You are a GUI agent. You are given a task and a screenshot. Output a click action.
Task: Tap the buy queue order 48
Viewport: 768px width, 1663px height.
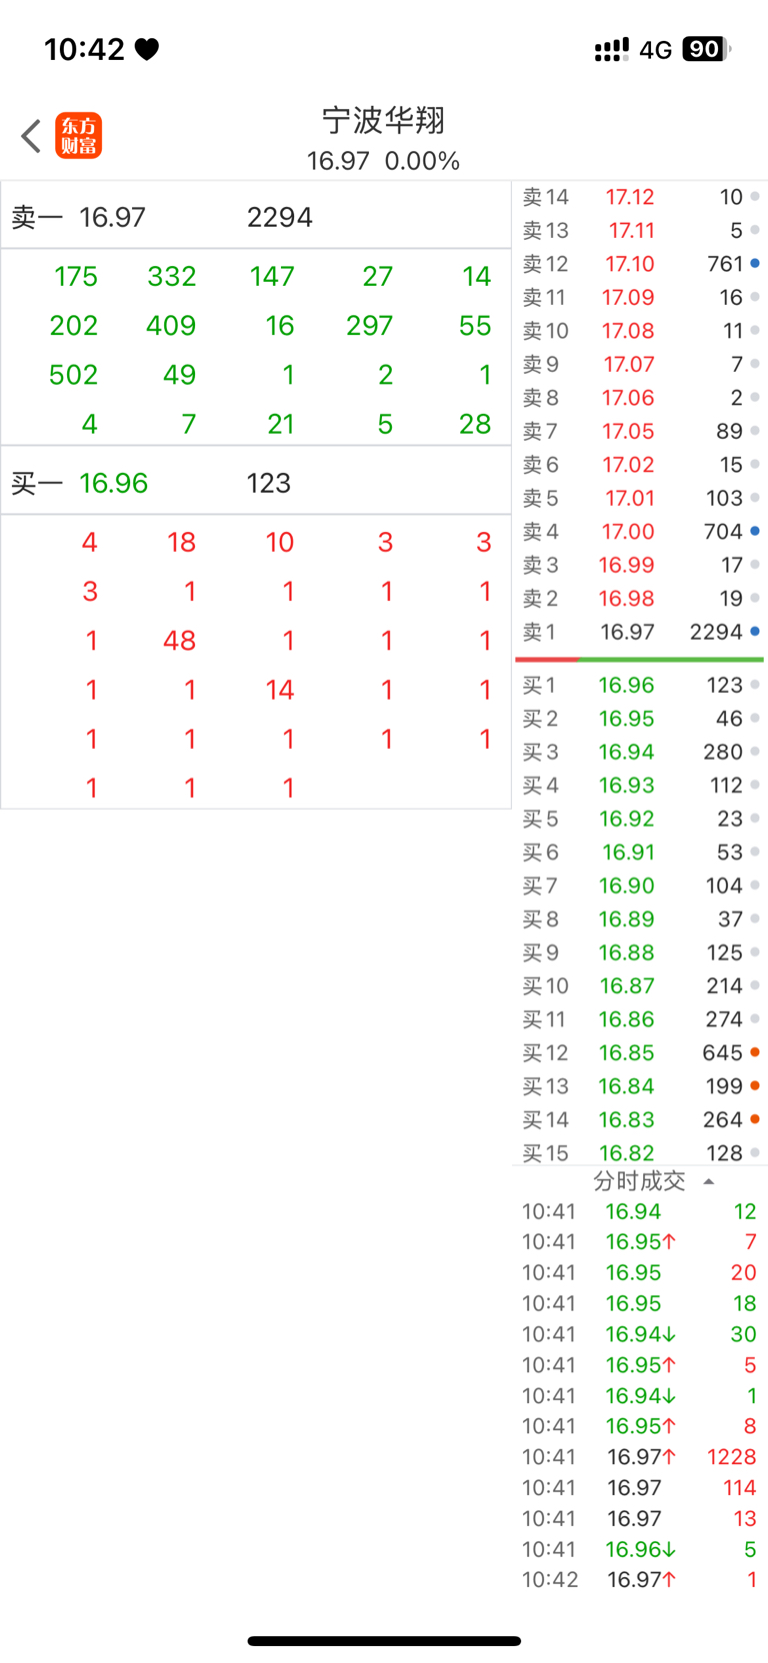pos(179,640)
